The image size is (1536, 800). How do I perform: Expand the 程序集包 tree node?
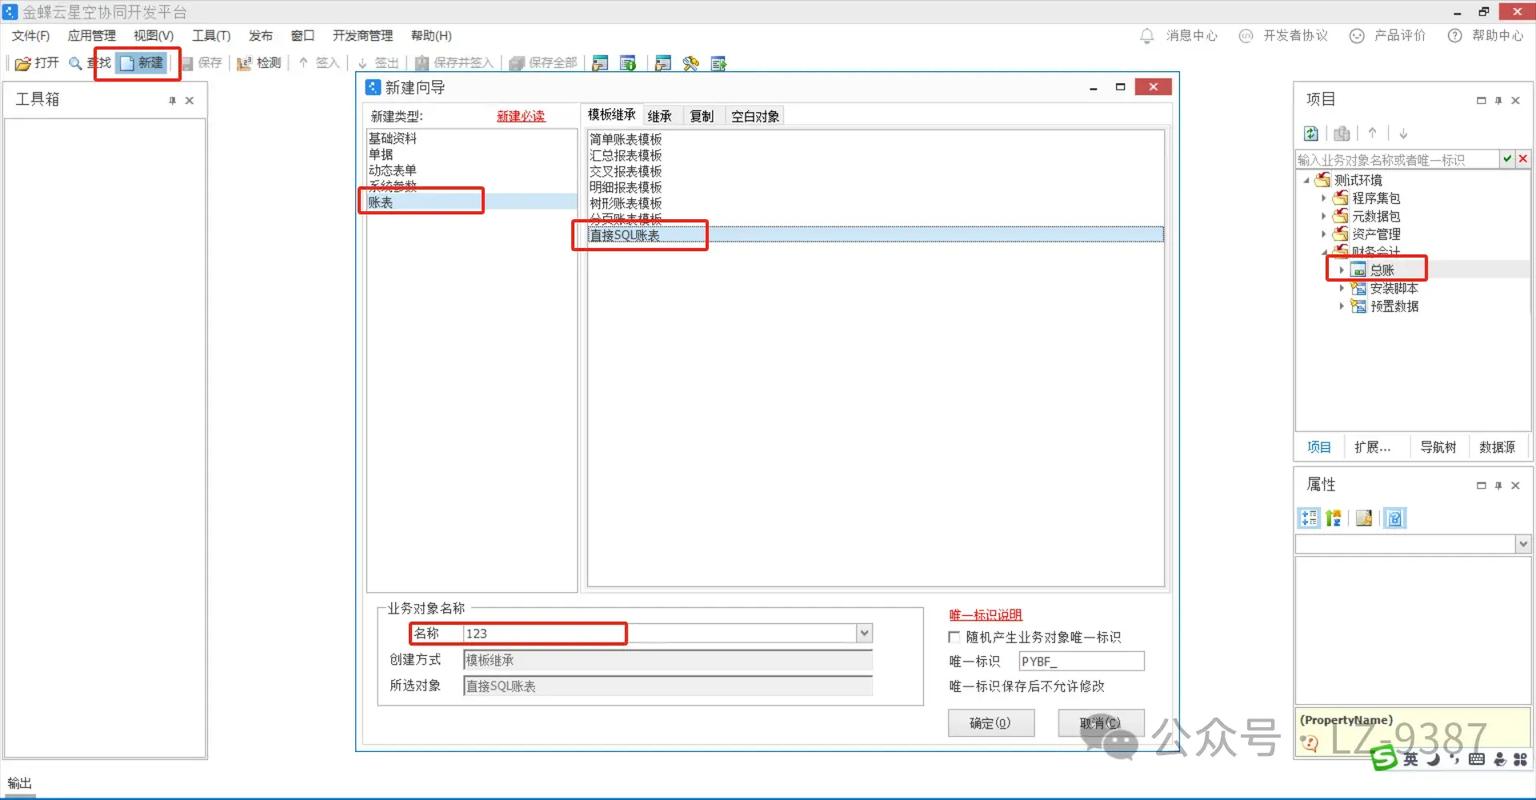point(1324,199)
